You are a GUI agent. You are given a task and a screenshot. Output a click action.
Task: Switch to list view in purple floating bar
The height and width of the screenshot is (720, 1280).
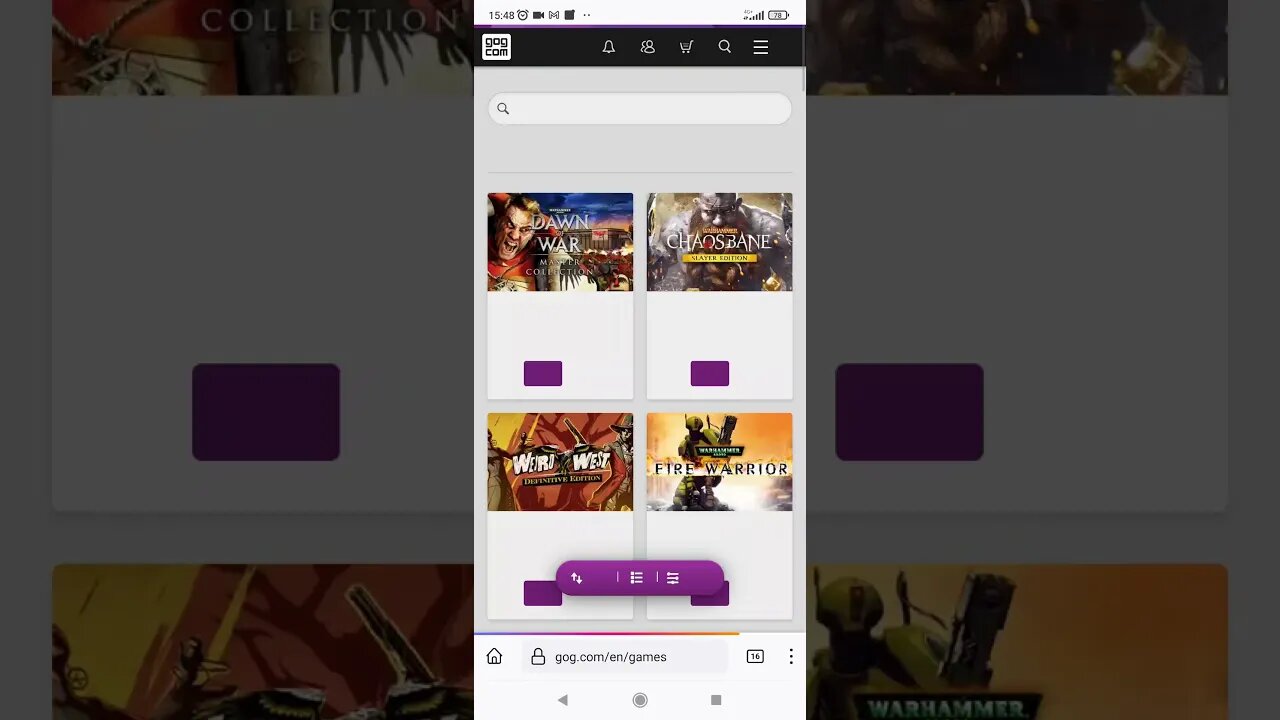click(636, 578)
